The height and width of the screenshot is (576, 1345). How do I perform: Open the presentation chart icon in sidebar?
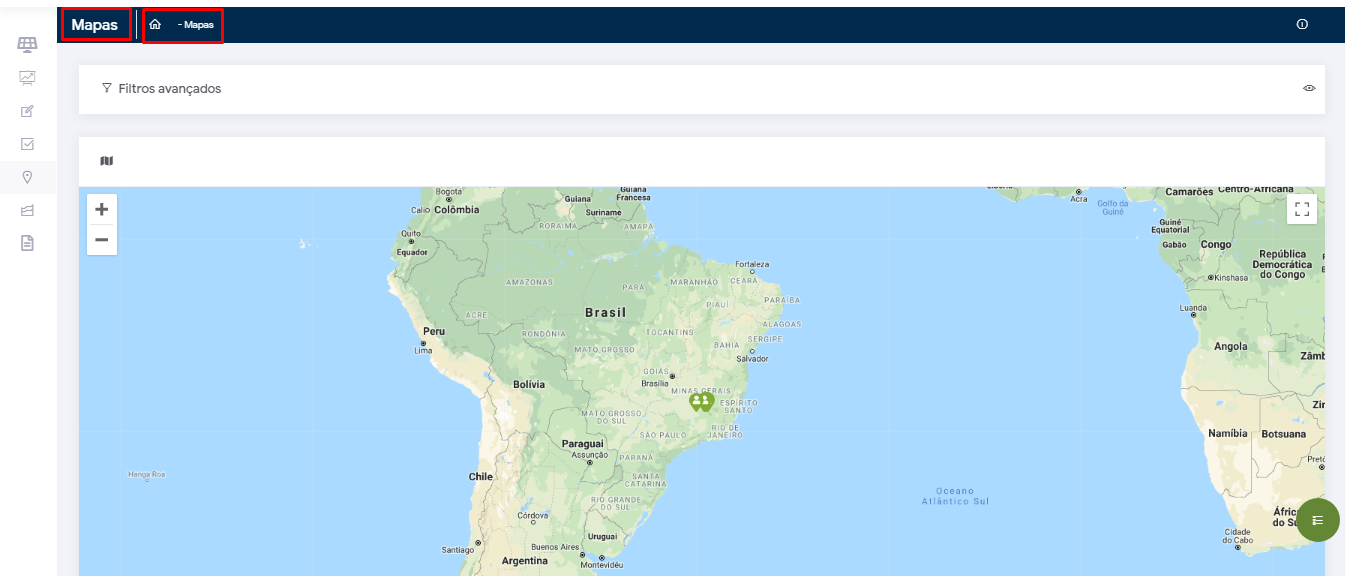point(27,78)
